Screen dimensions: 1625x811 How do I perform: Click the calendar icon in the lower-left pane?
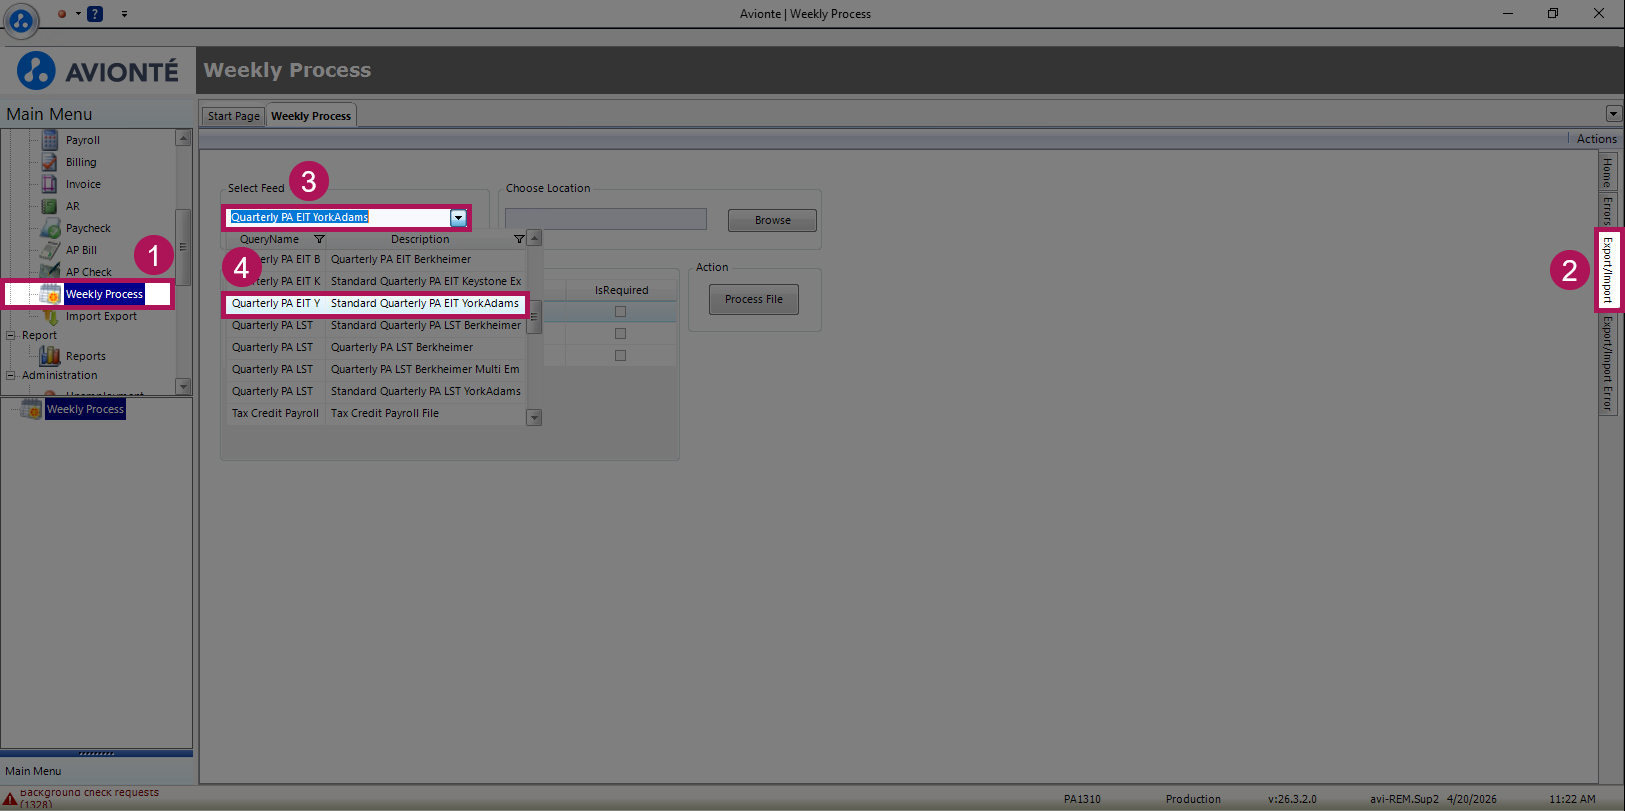(x=32, y=409)
